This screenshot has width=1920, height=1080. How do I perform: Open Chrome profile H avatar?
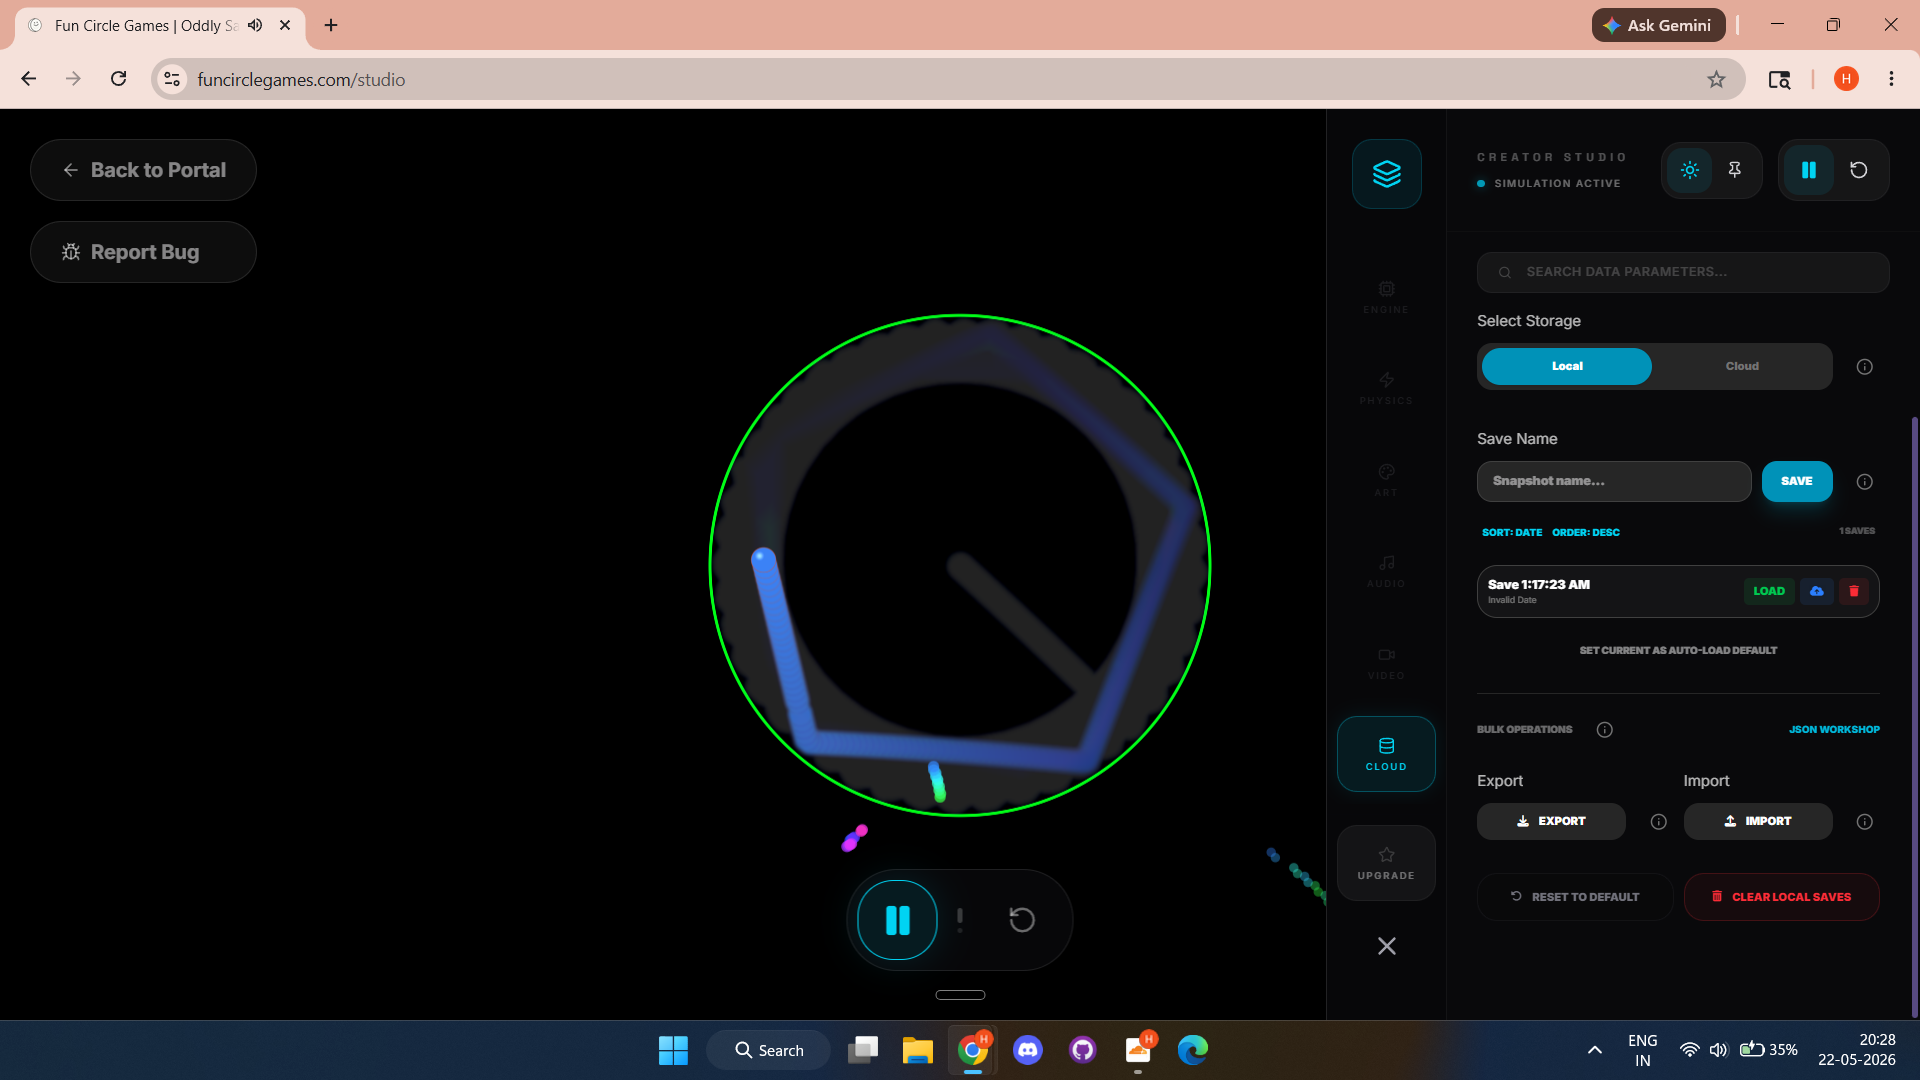pos(1846,79)
